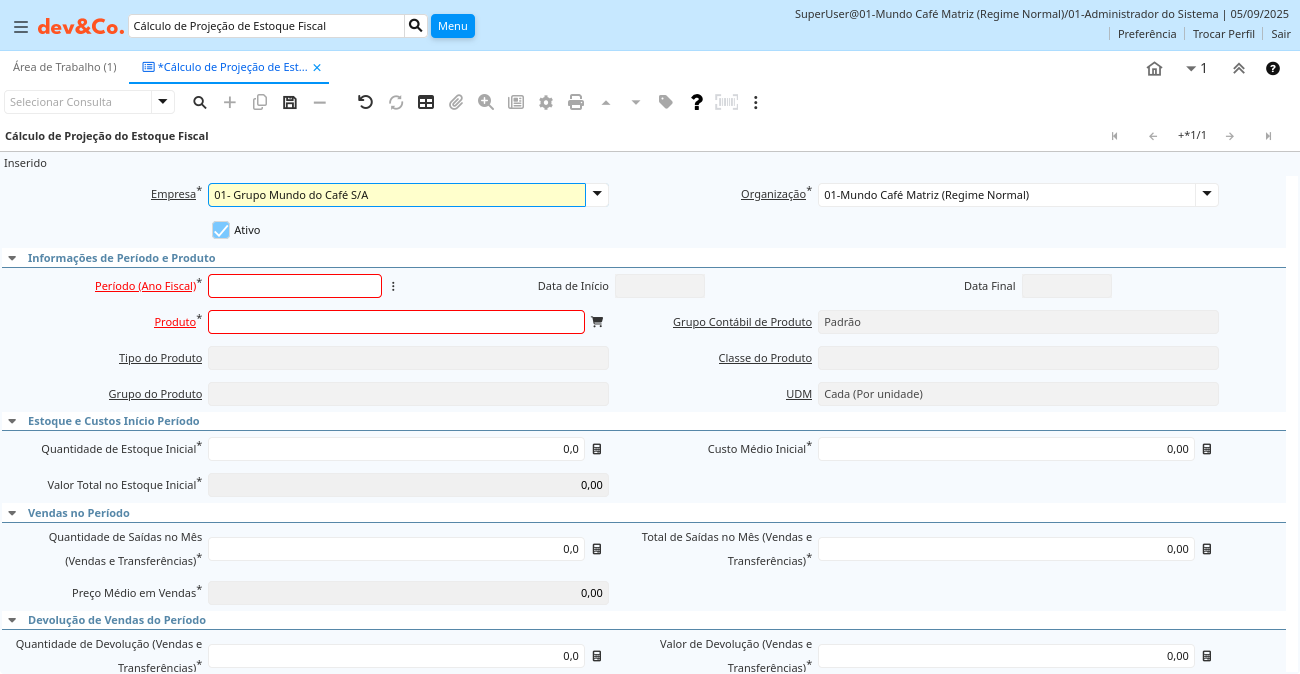Collapse the Informações de Período e Produto section

tap(12, 258)
